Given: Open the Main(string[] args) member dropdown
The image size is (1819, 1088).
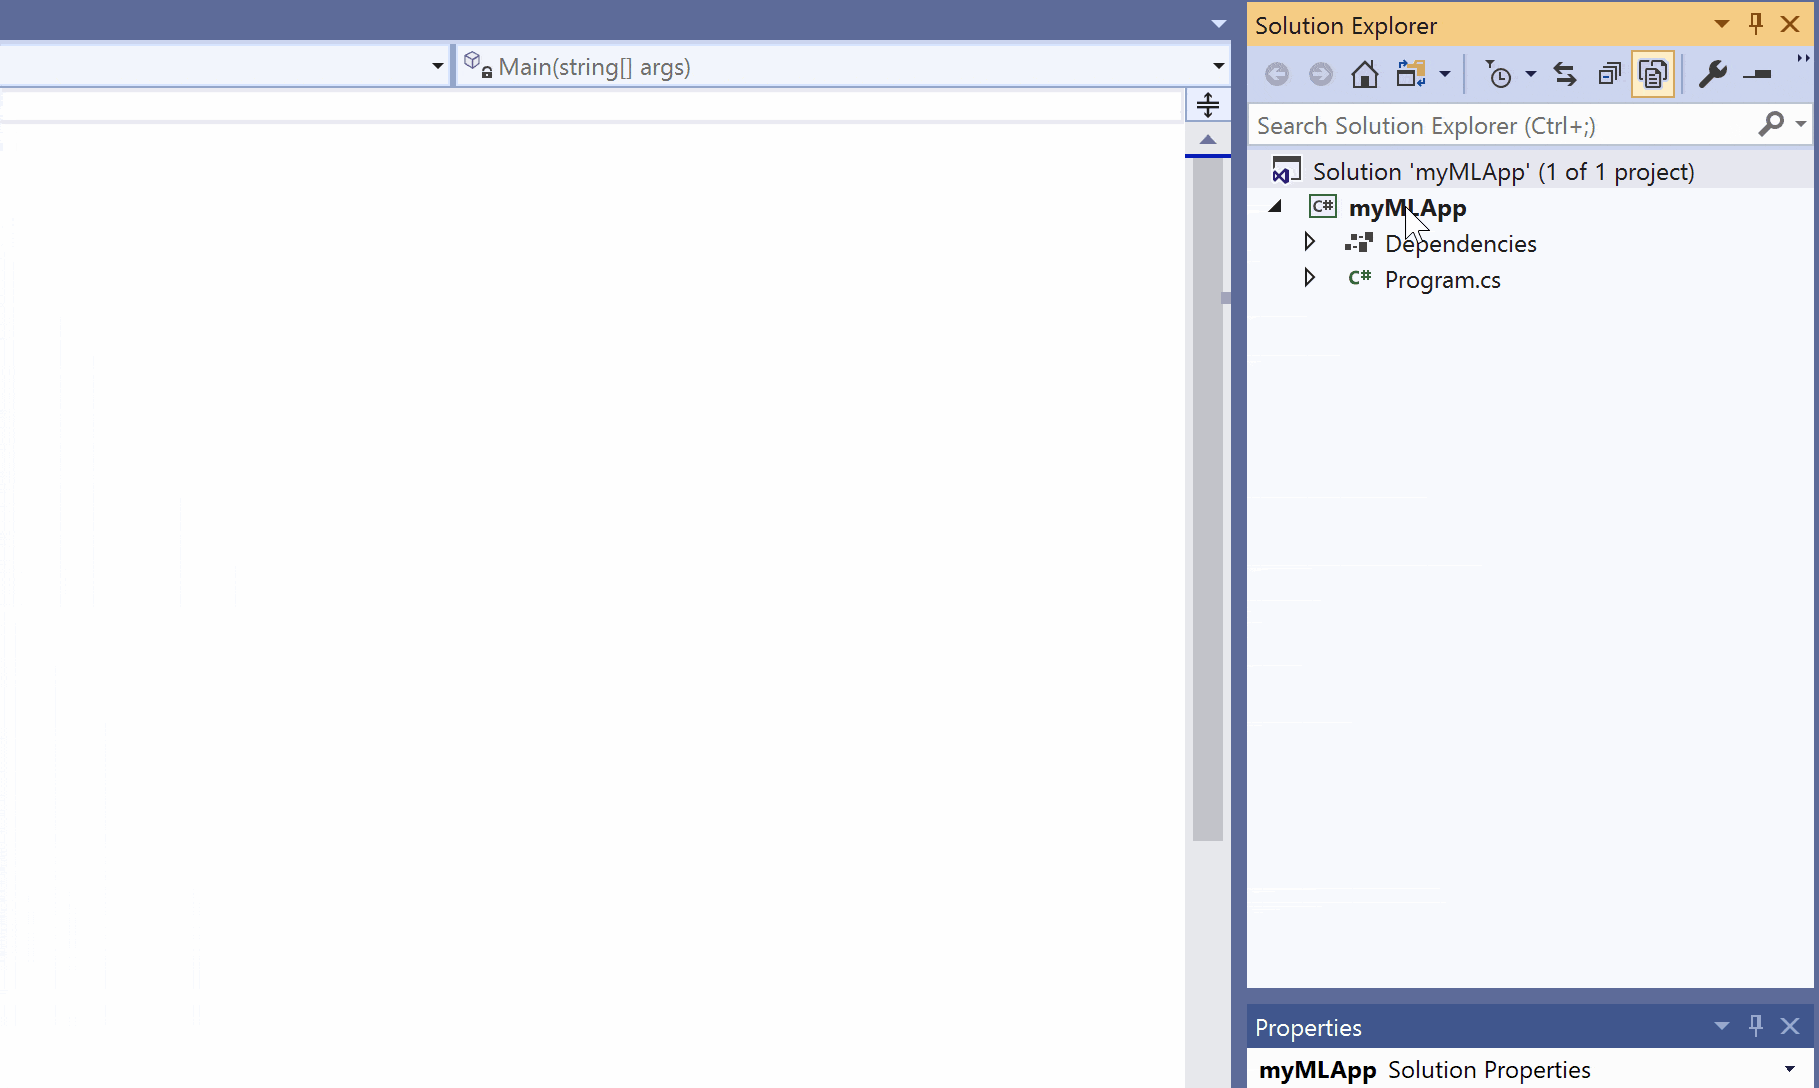Looking at the screenshot, I should tap(1216, 66).
